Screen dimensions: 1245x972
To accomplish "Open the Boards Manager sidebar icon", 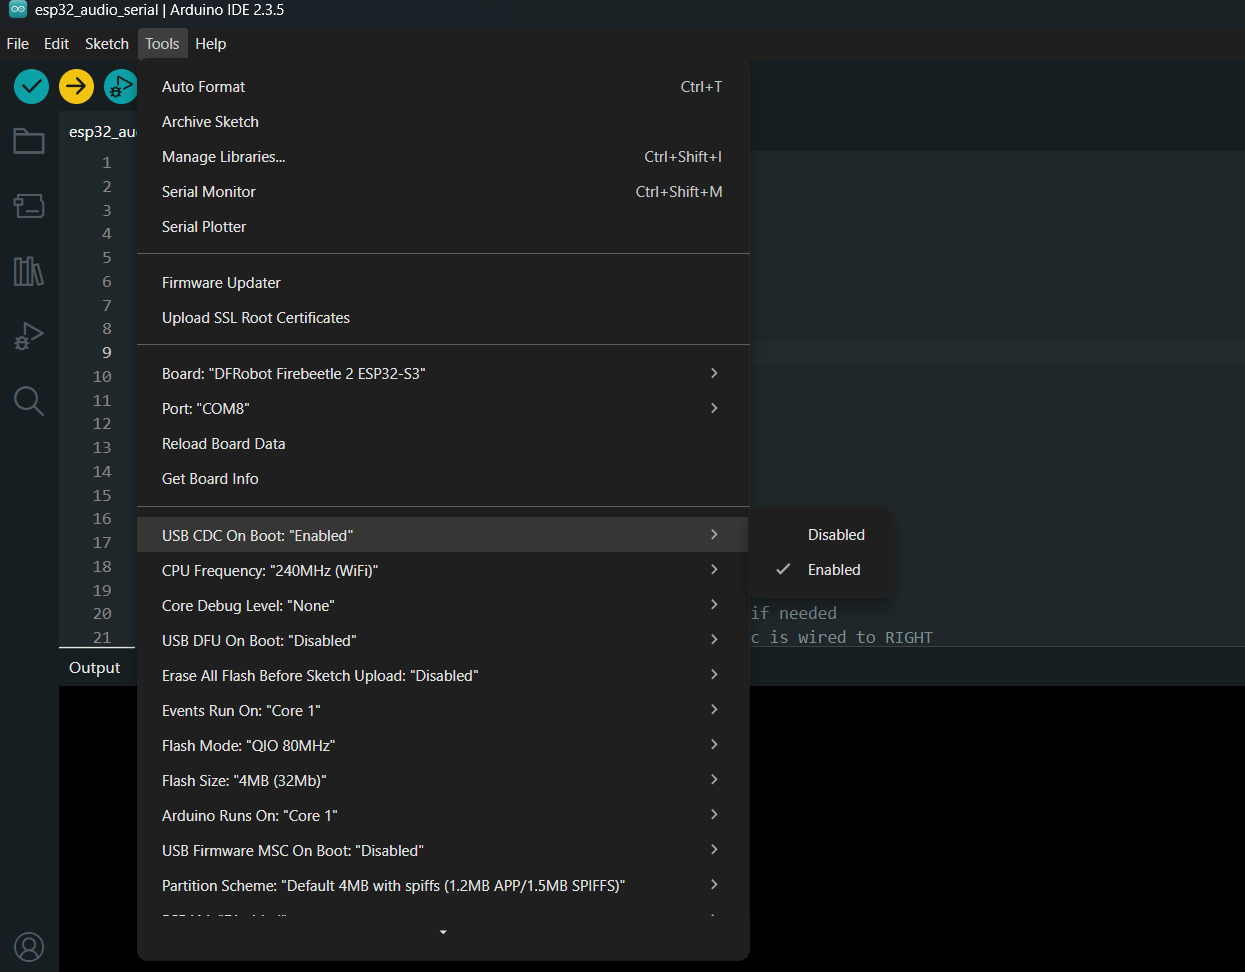I will [29, 206].
